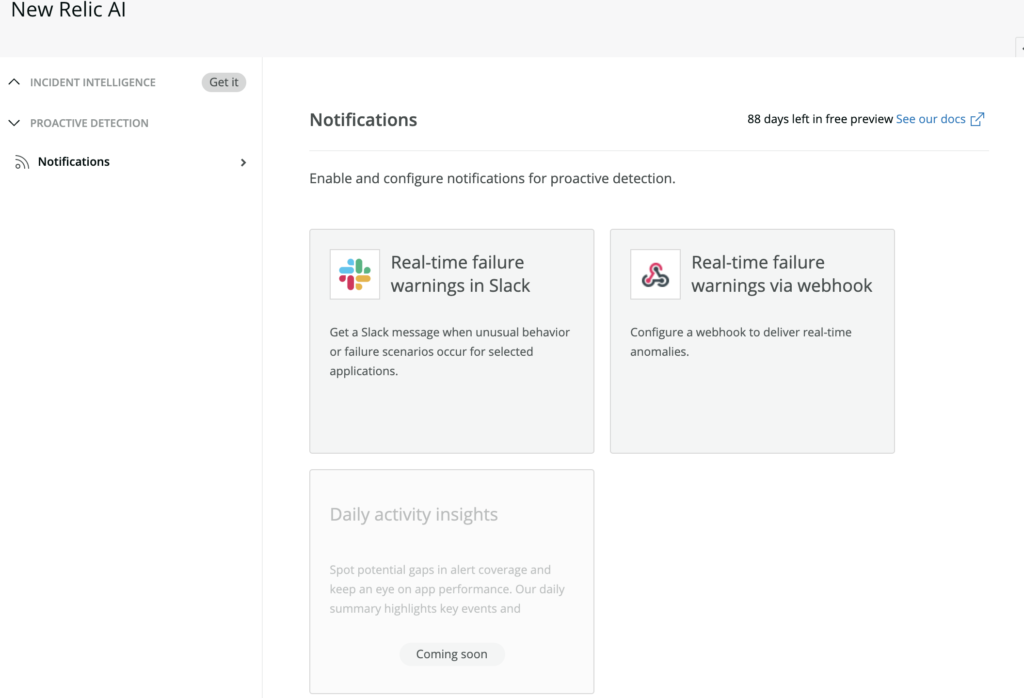This screenshot has height=698, width=1024.
Task: Click the Enable and configure notifications text
Action: [x=492, y=178]
